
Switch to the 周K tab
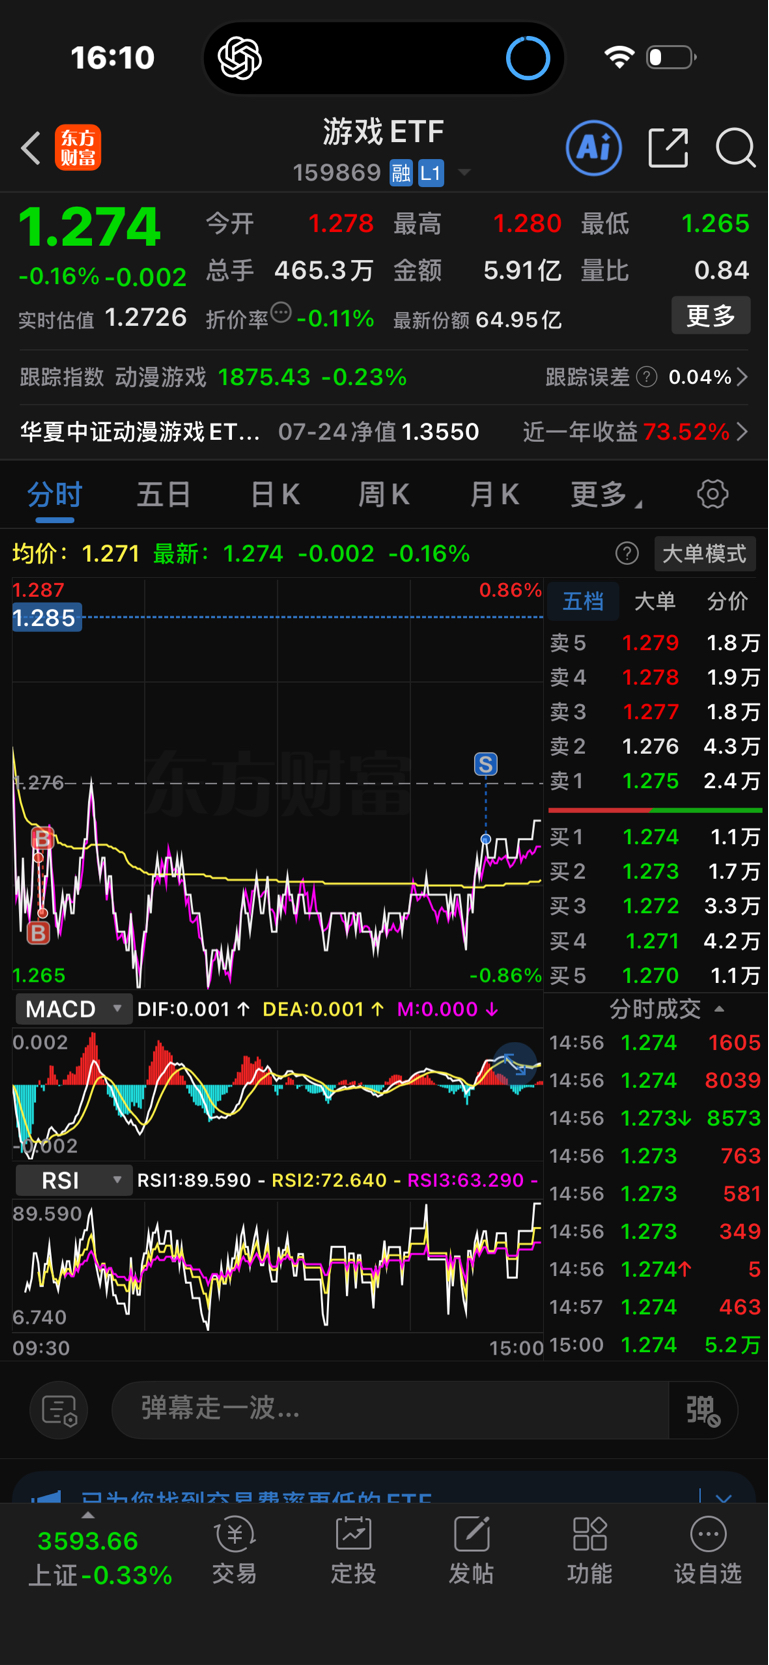pos(384,494)
